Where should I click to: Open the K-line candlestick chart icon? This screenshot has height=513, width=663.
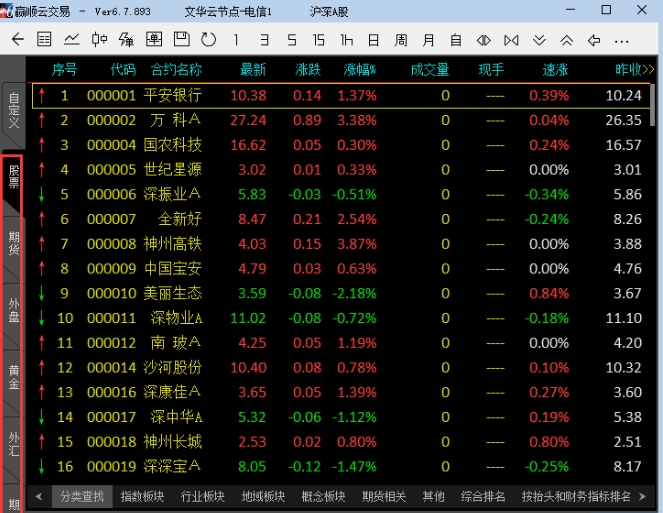click(x=99, y=40)
